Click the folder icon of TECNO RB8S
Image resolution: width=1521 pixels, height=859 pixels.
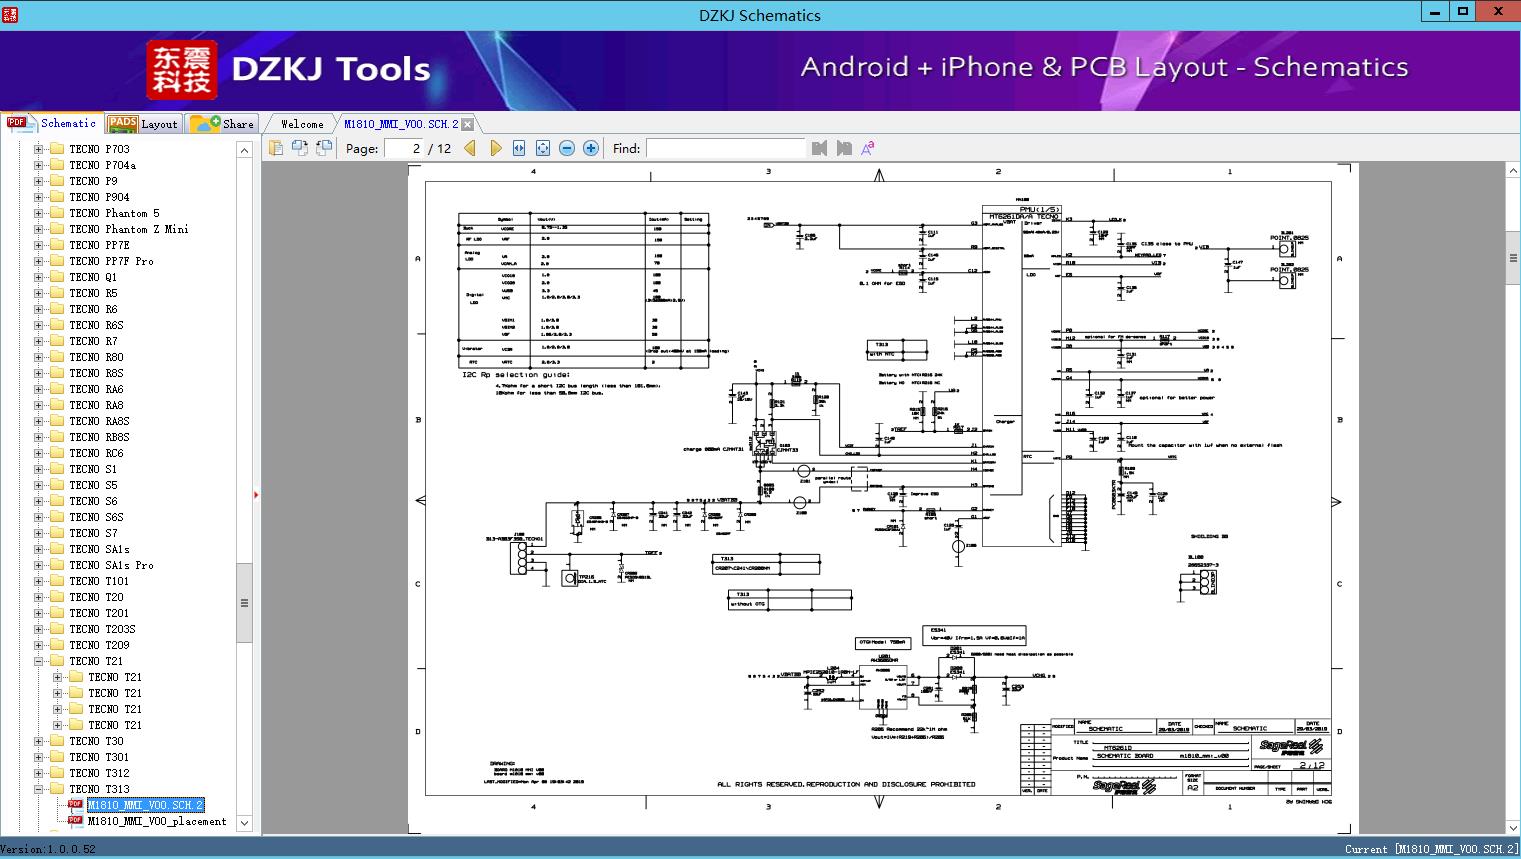pyautogui.click(x=57, y=437)
